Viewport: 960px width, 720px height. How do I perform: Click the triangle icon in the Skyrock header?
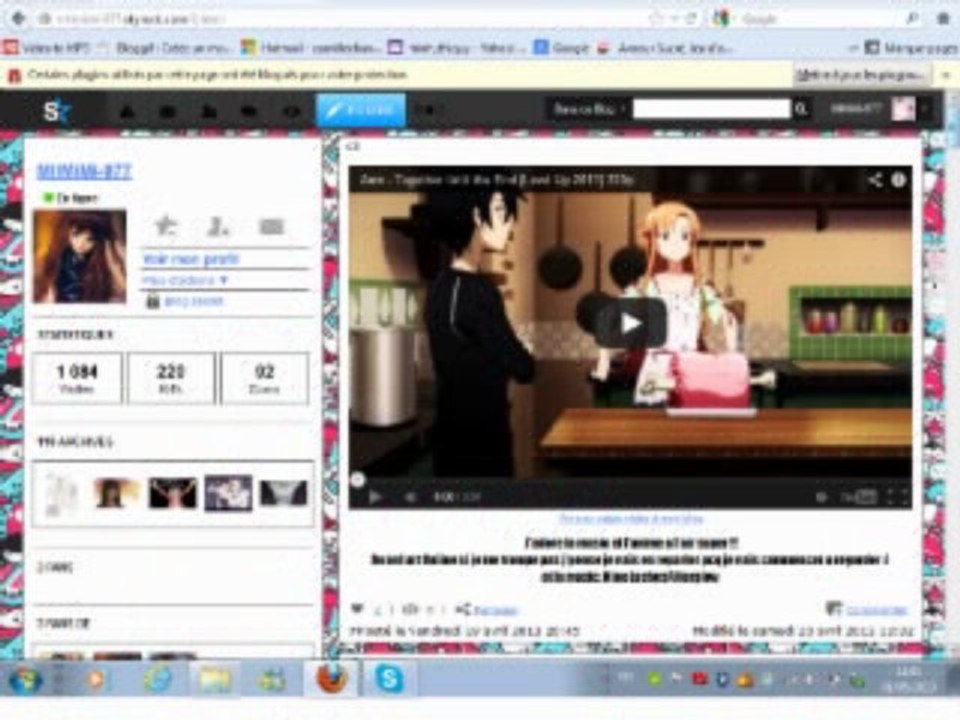pyautogui.click(x=127, y=111)
